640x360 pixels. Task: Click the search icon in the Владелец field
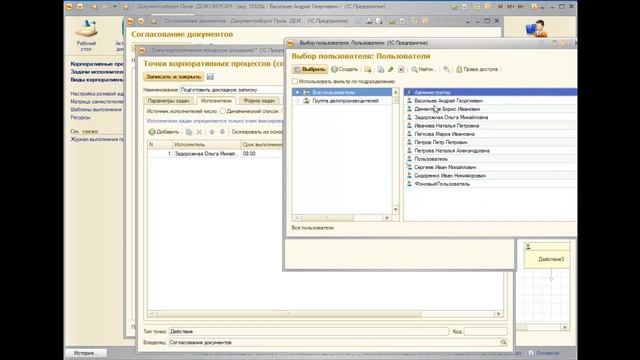[x=504, y=342]
